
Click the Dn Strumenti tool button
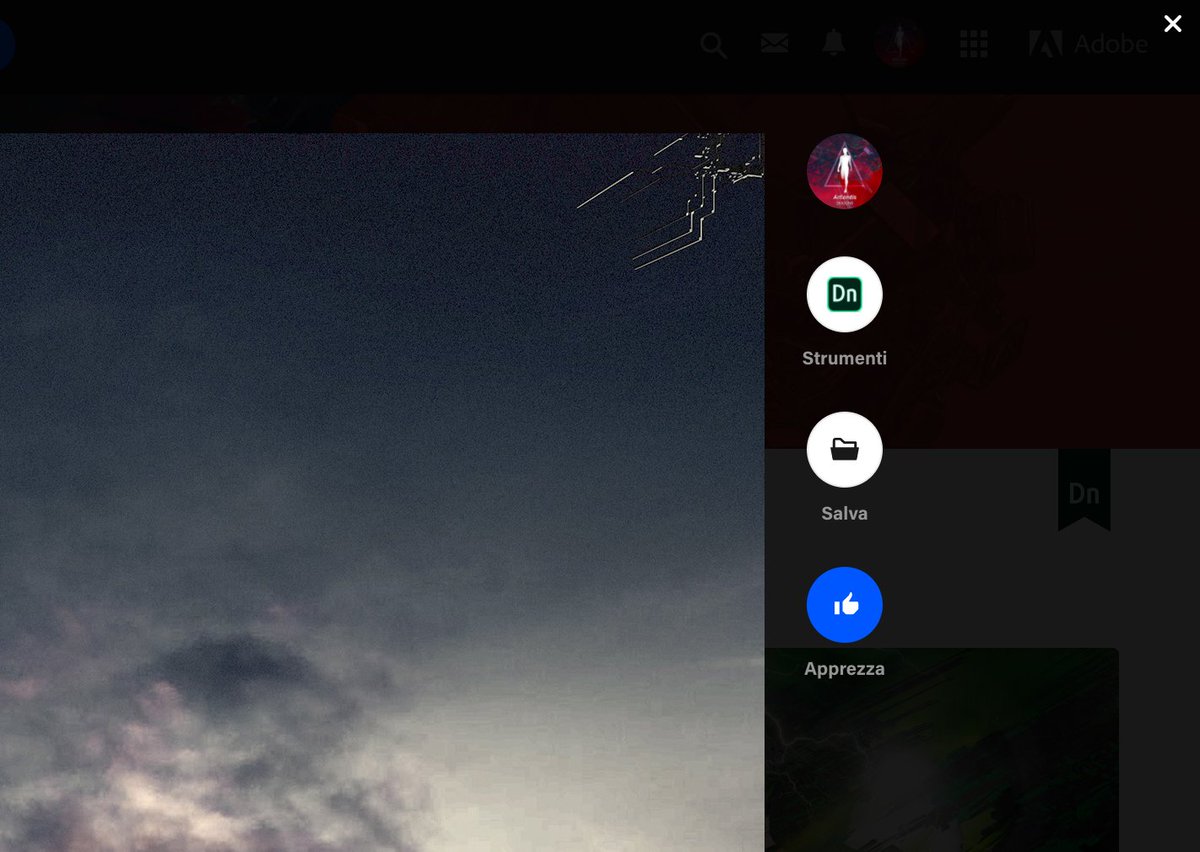click(844, 294)
